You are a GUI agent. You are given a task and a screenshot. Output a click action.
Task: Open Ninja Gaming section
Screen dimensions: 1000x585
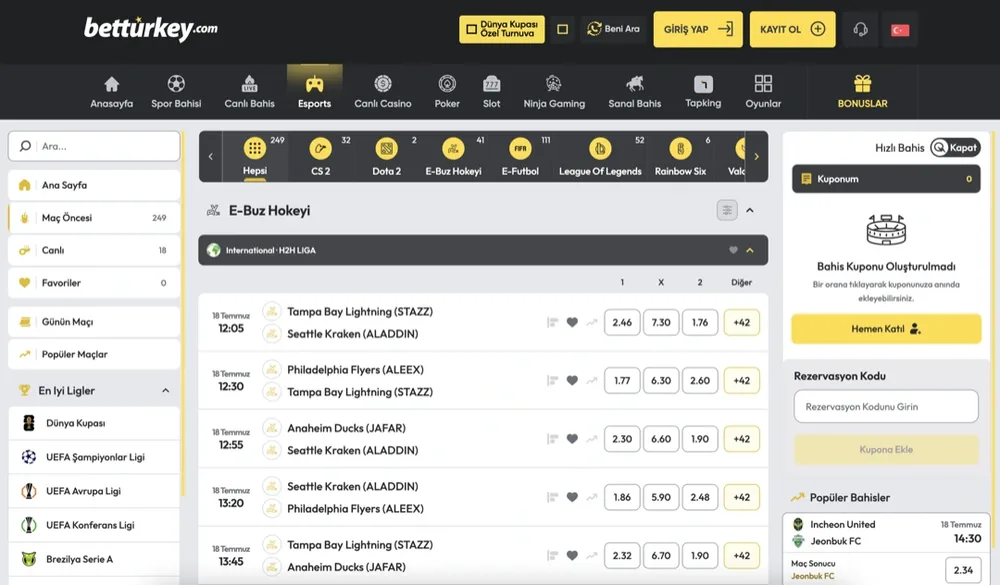point(554,92)
